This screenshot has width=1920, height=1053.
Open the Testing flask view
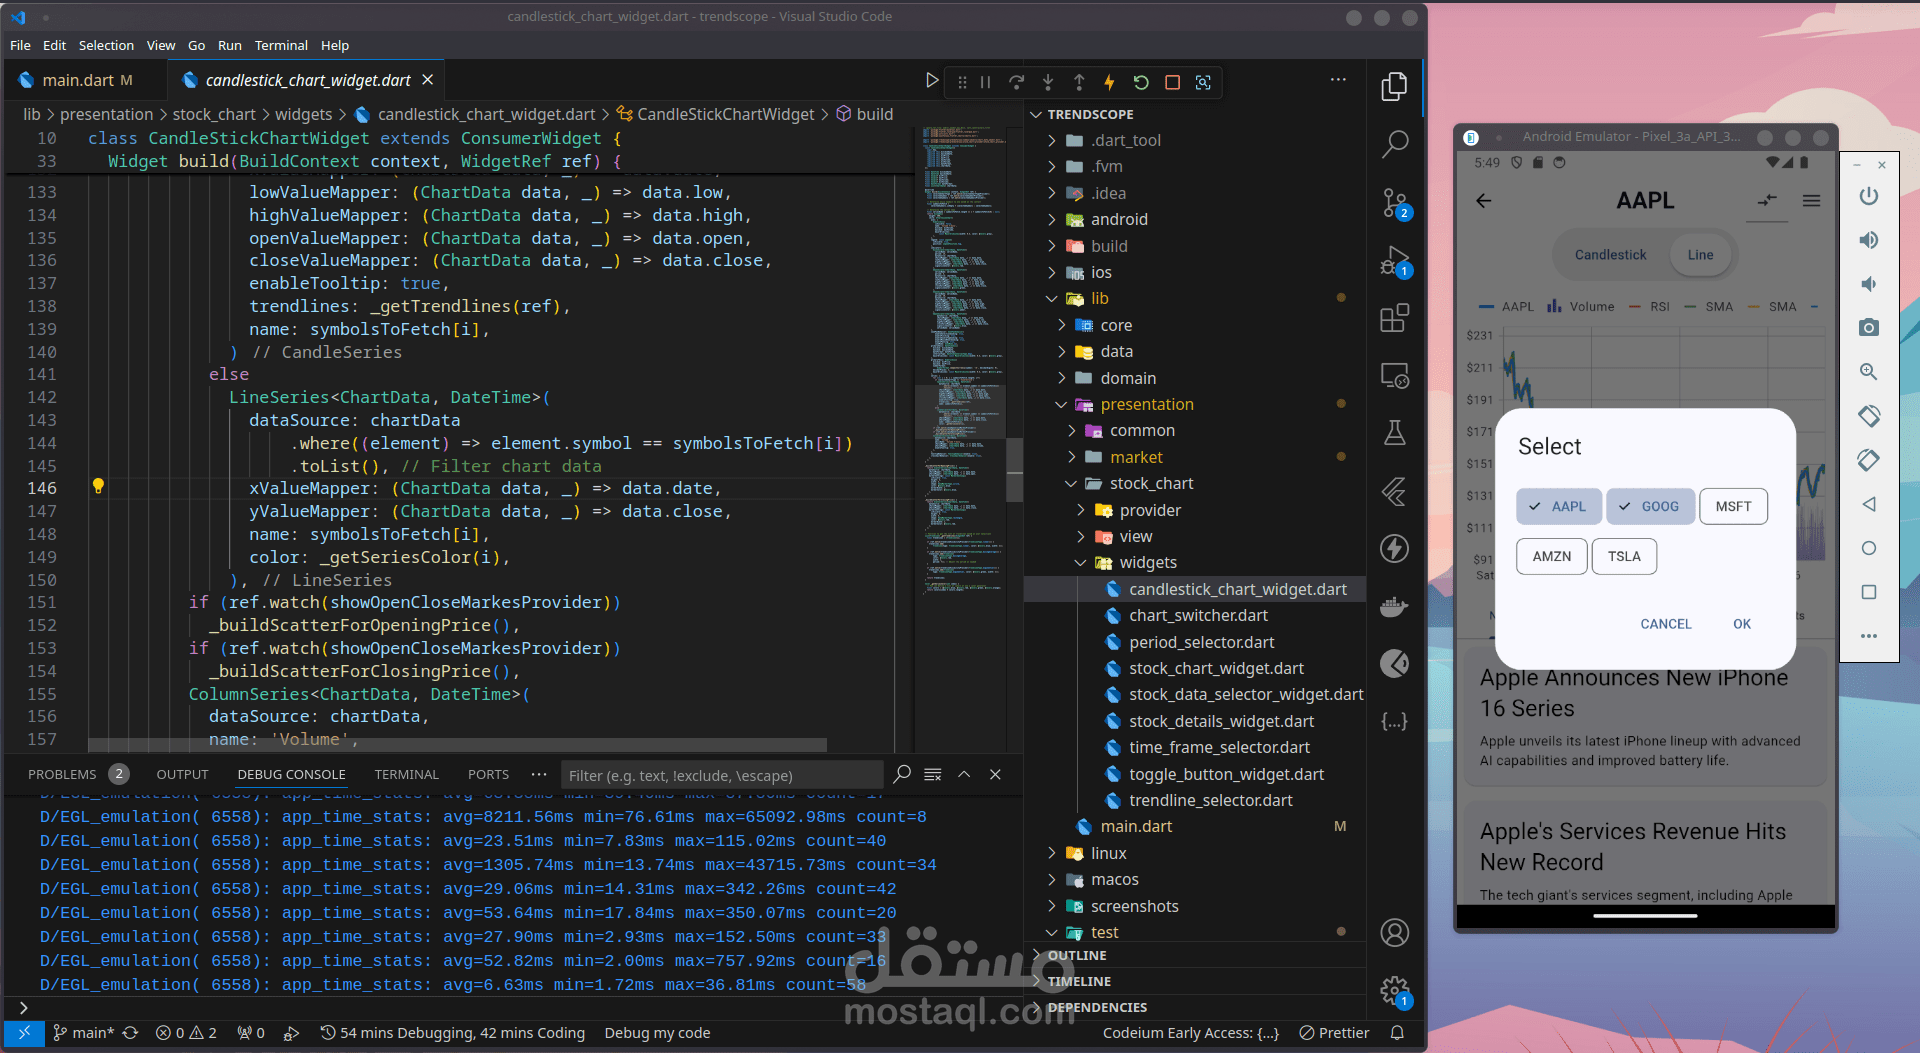[x=1394, y=433]
